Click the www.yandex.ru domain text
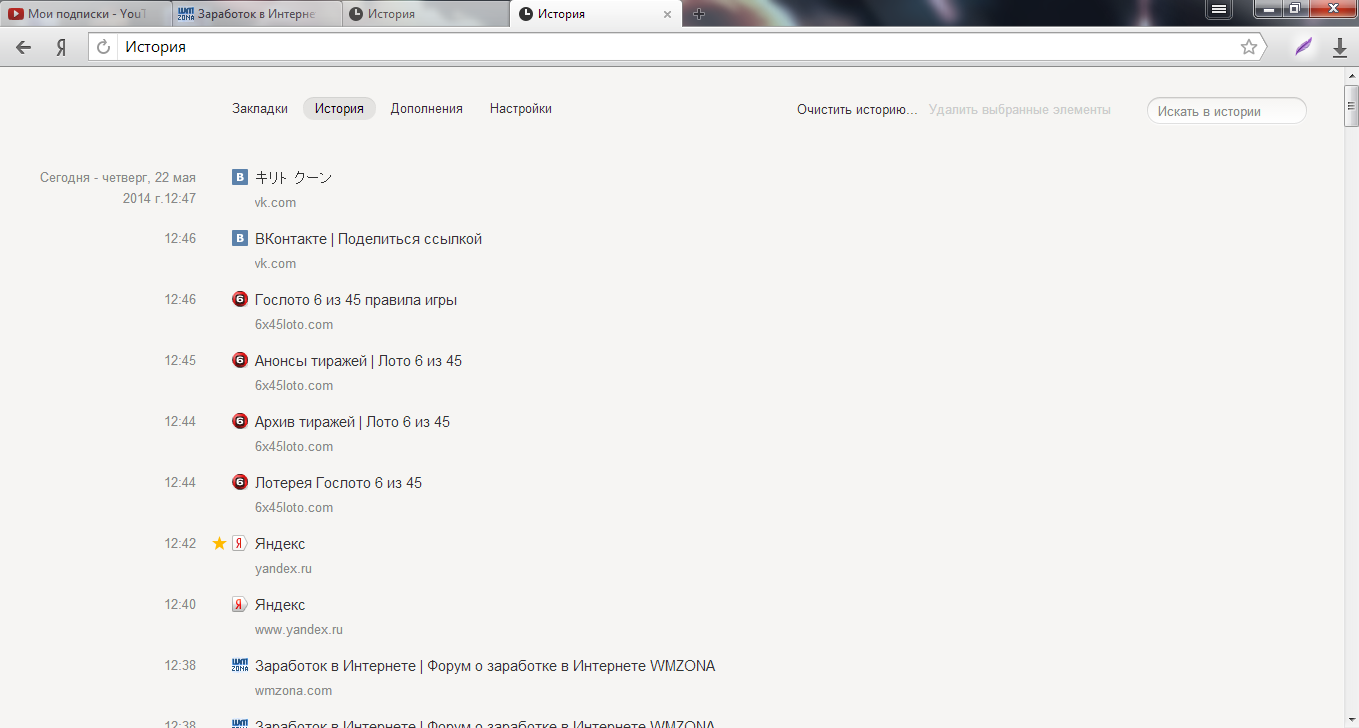The height and width of the screenshot is (728, 1359). 299,629
